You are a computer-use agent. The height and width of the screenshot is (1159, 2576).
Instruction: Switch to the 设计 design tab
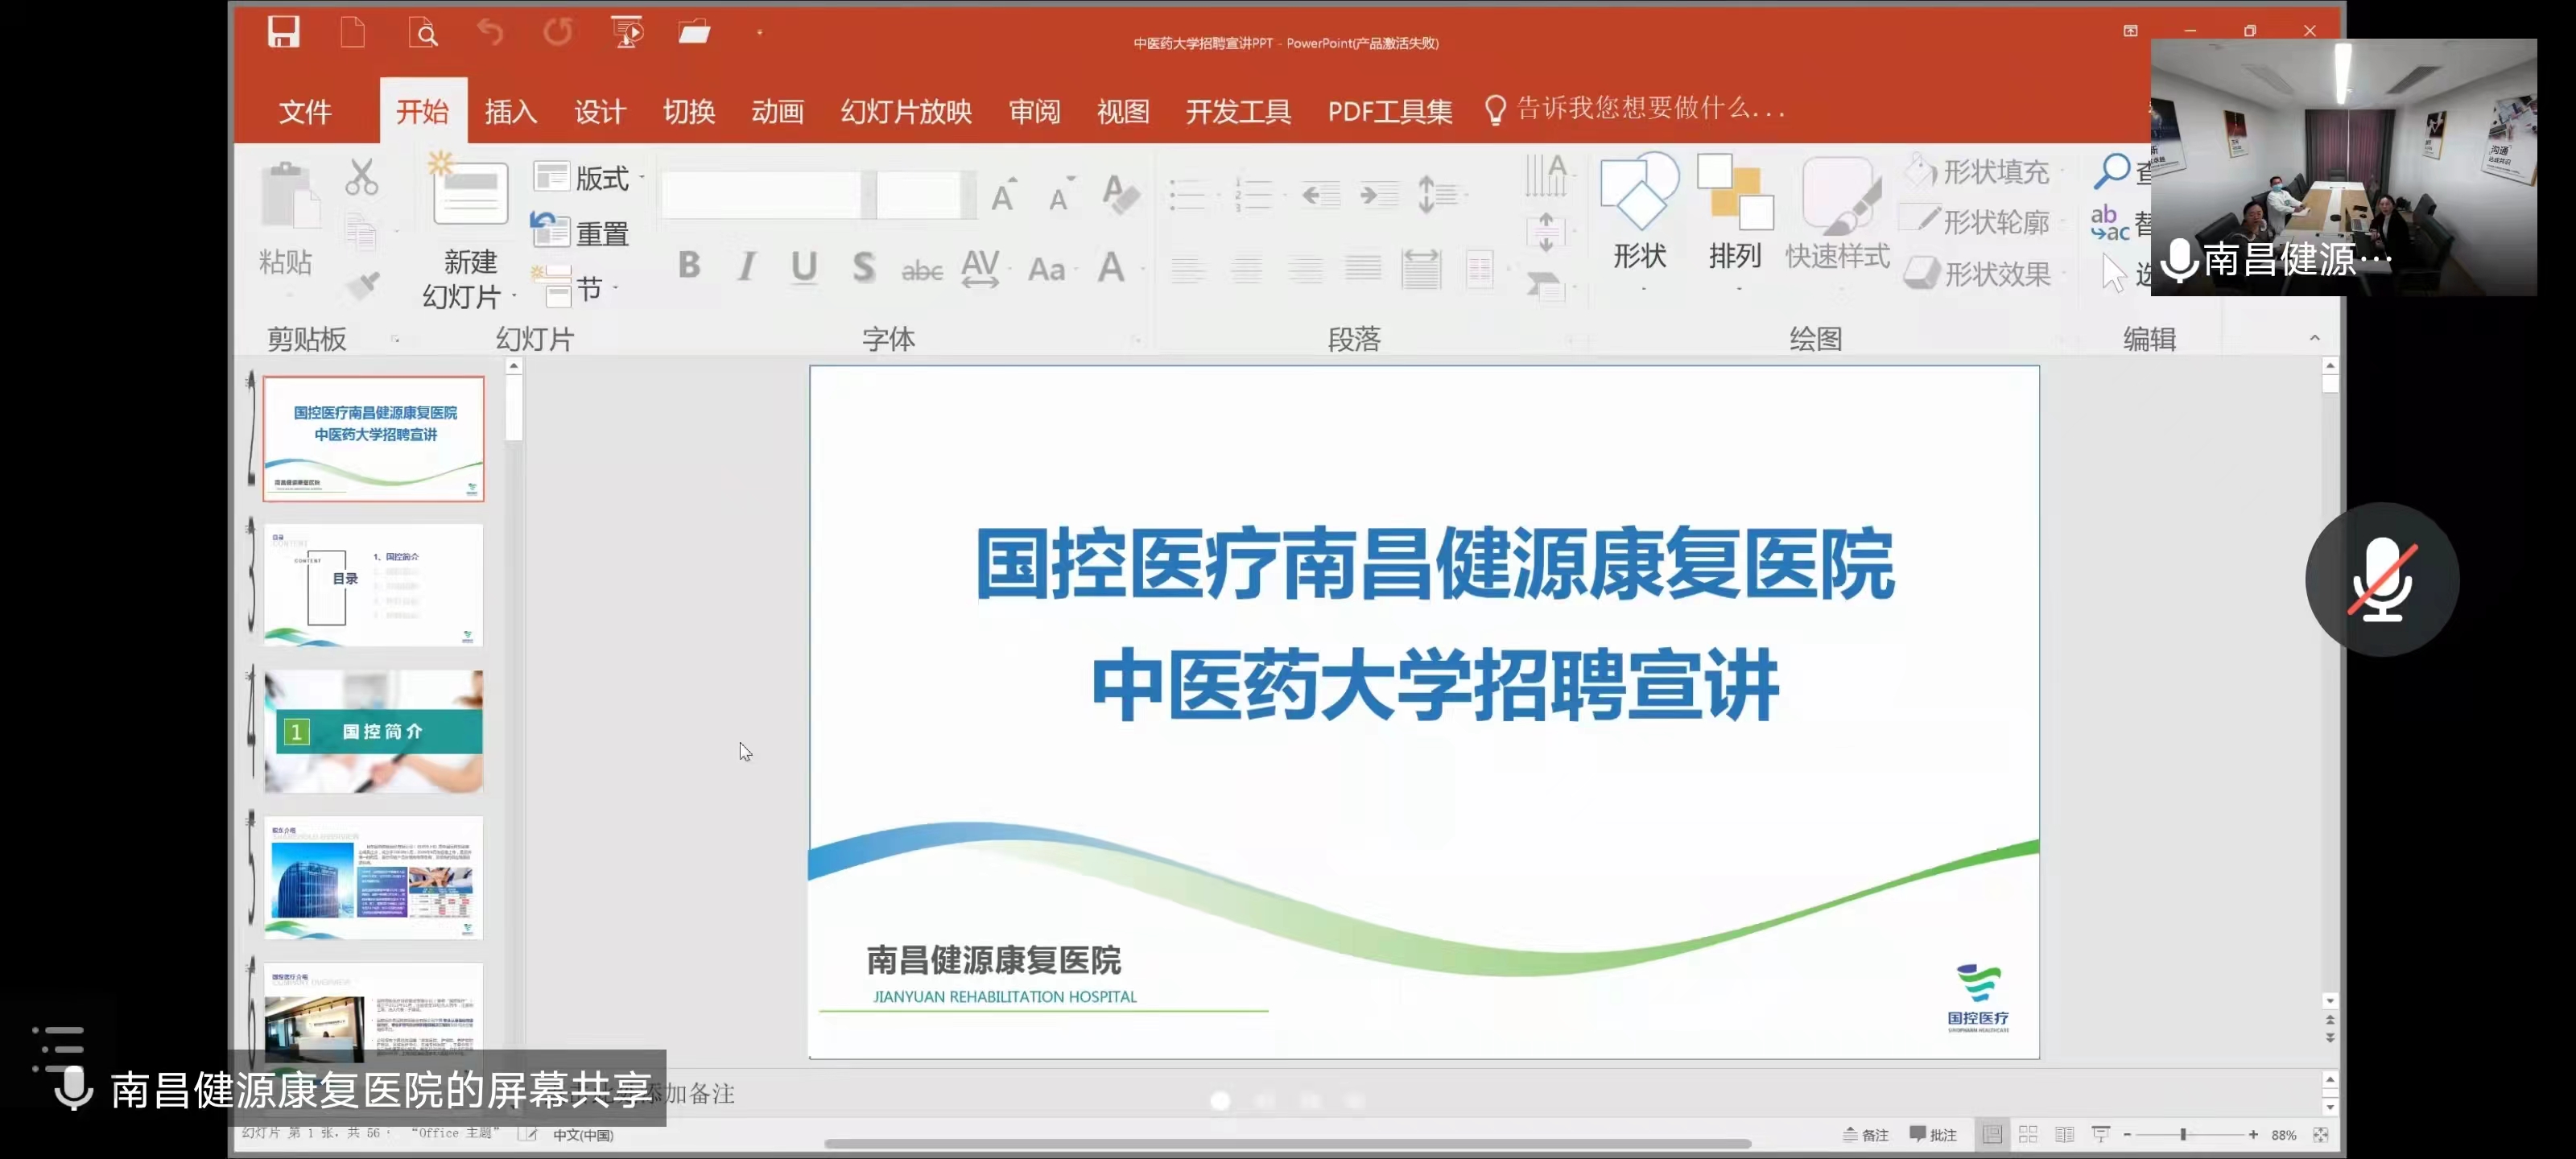point(600,110)
